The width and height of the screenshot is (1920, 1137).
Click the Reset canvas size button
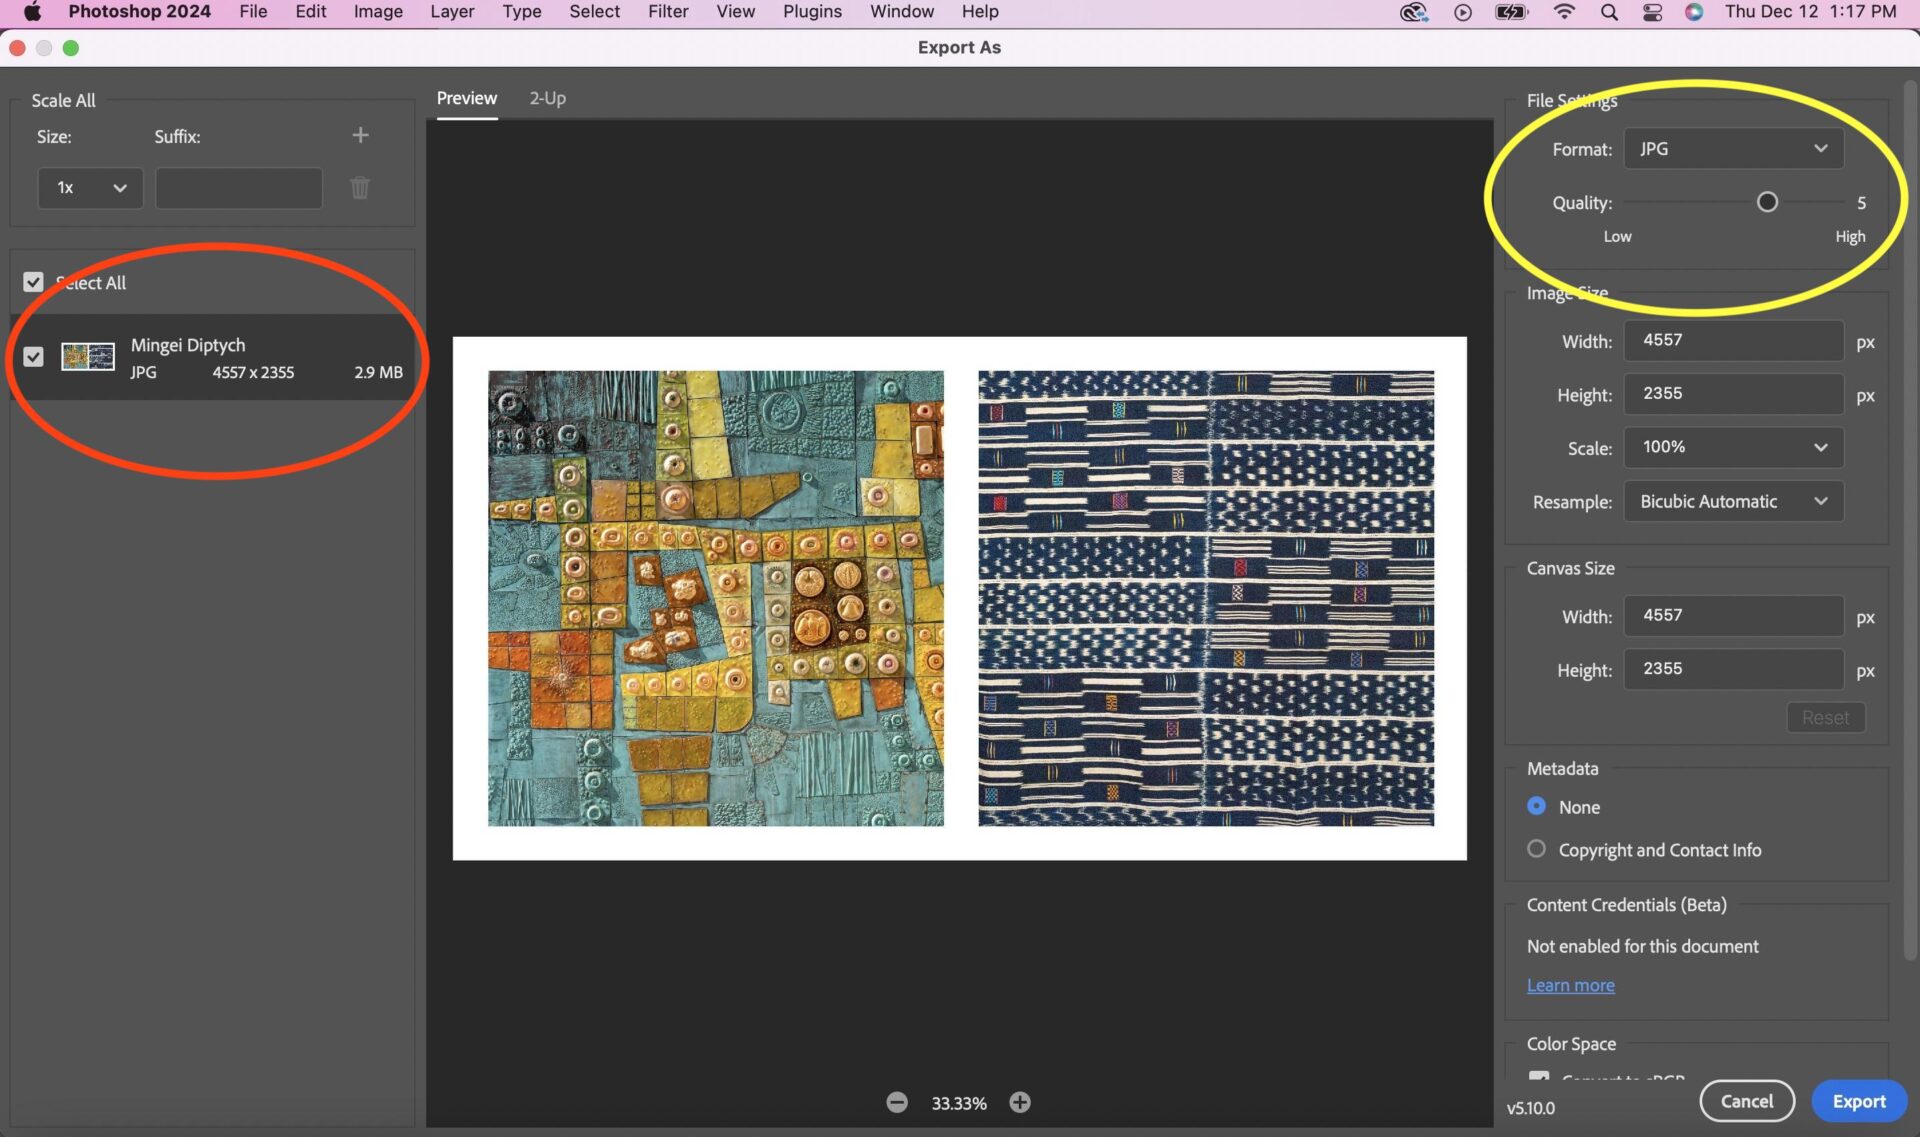coord(1826,717)
